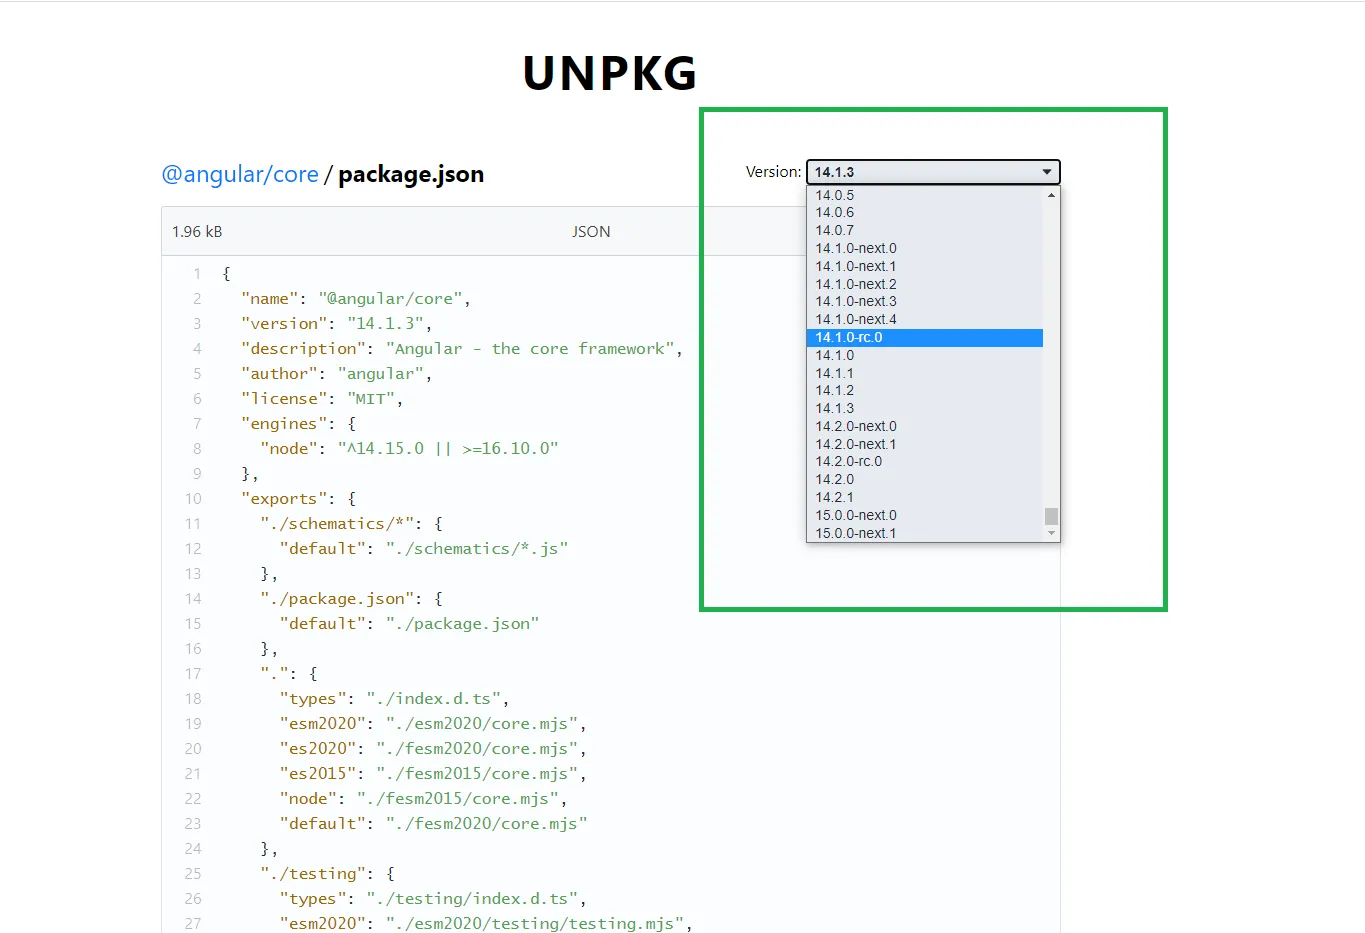Image resolution: width=1365 pixels, height=933 pixels.
Task: Click the "es2020": "./fesm2020/core.mjs" line
Action: point(434,749)
